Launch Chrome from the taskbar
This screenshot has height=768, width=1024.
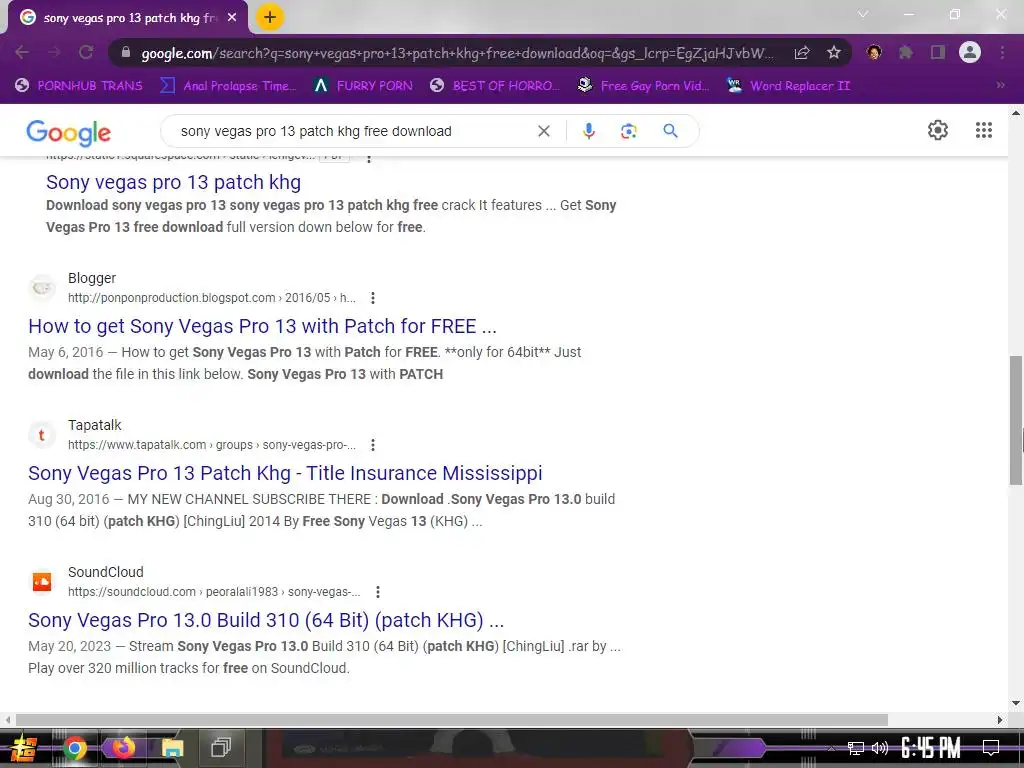pos(74,748)
